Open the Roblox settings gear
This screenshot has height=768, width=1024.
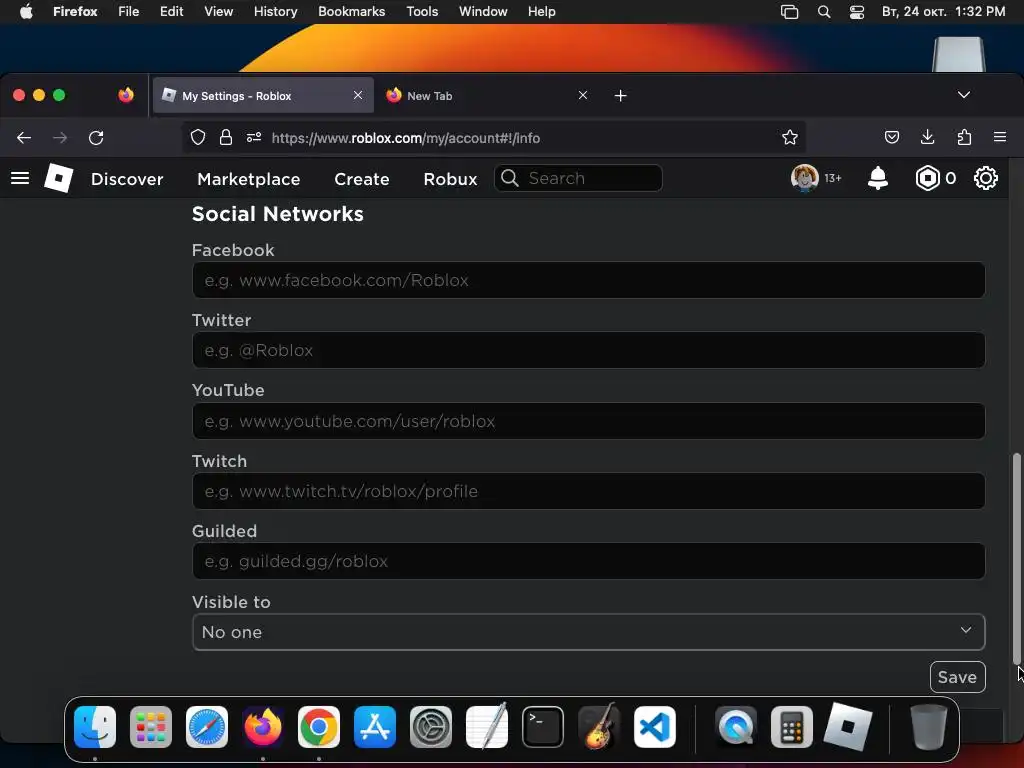[985, 178]
